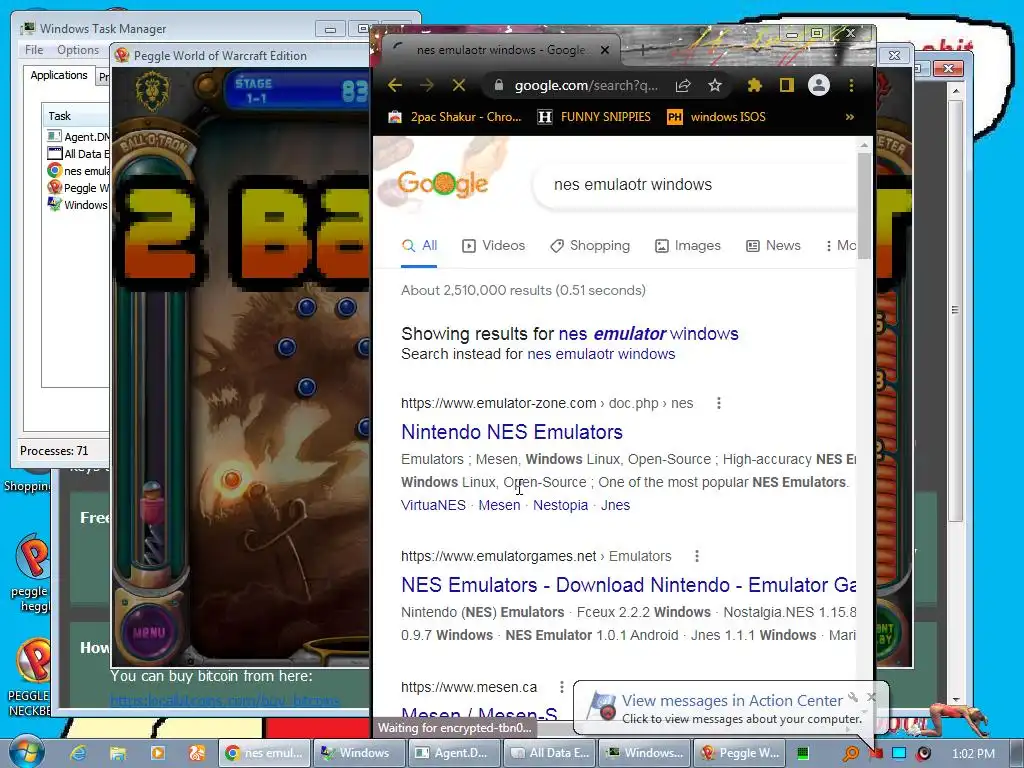Open NES Emulators - Download Nintendo result
This screenshot has height=768, width=1024.
(x=628, y=584)
